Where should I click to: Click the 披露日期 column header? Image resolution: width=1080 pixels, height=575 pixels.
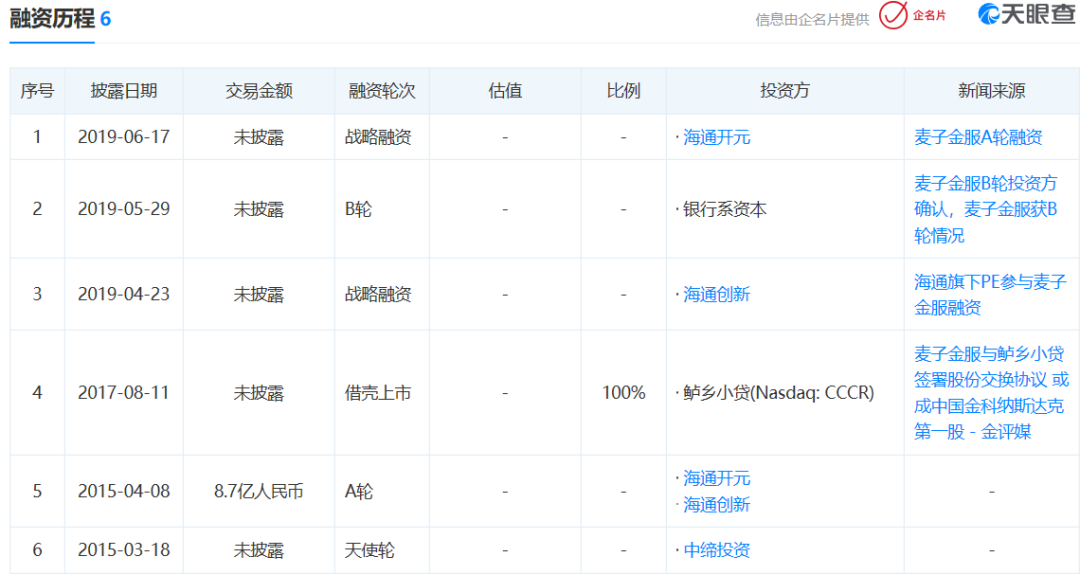click(124, 91)
